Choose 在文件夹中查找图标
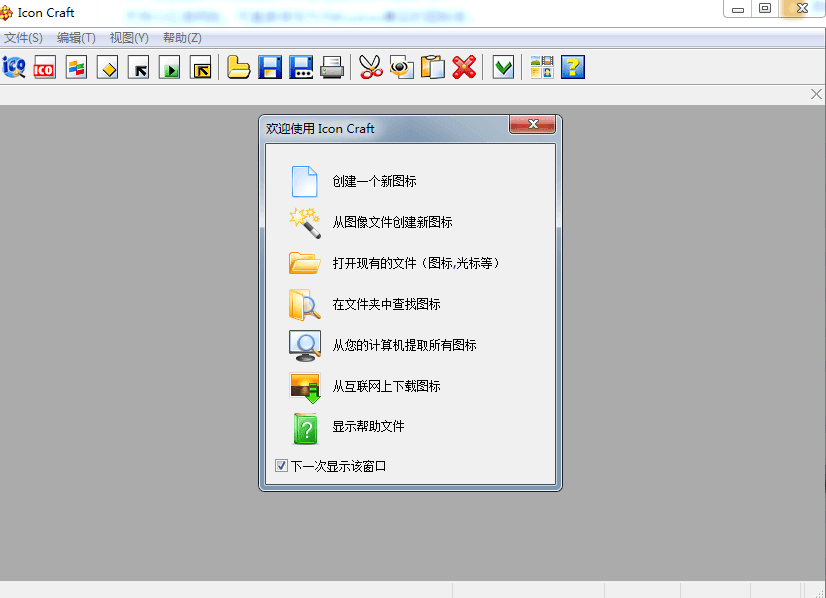 tap(386, 304)
